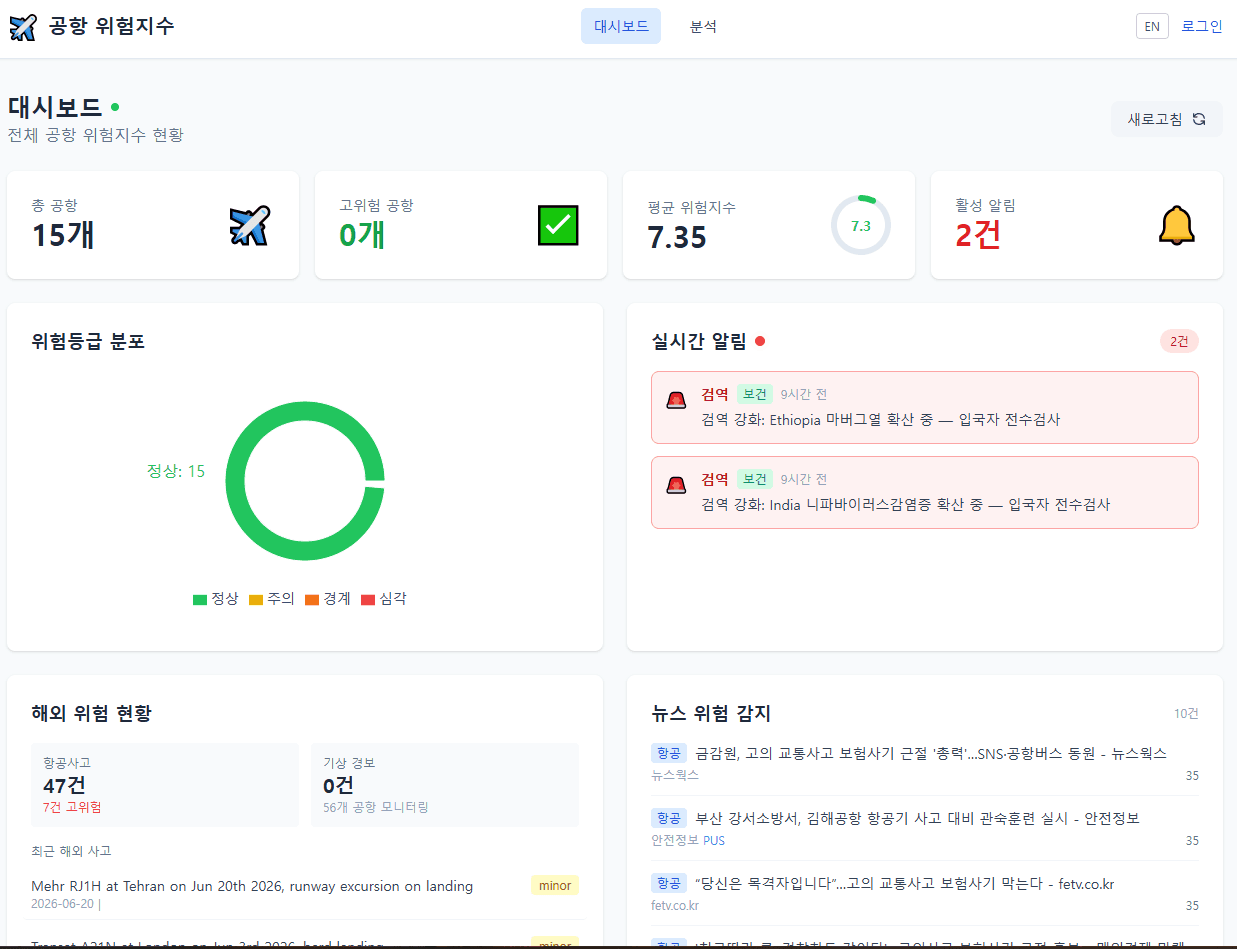Click the 10건 count in 뉴스 위험 감지
This screenshot has height=949, width=1237.
pyautogui.click(x=1186, y=714)
